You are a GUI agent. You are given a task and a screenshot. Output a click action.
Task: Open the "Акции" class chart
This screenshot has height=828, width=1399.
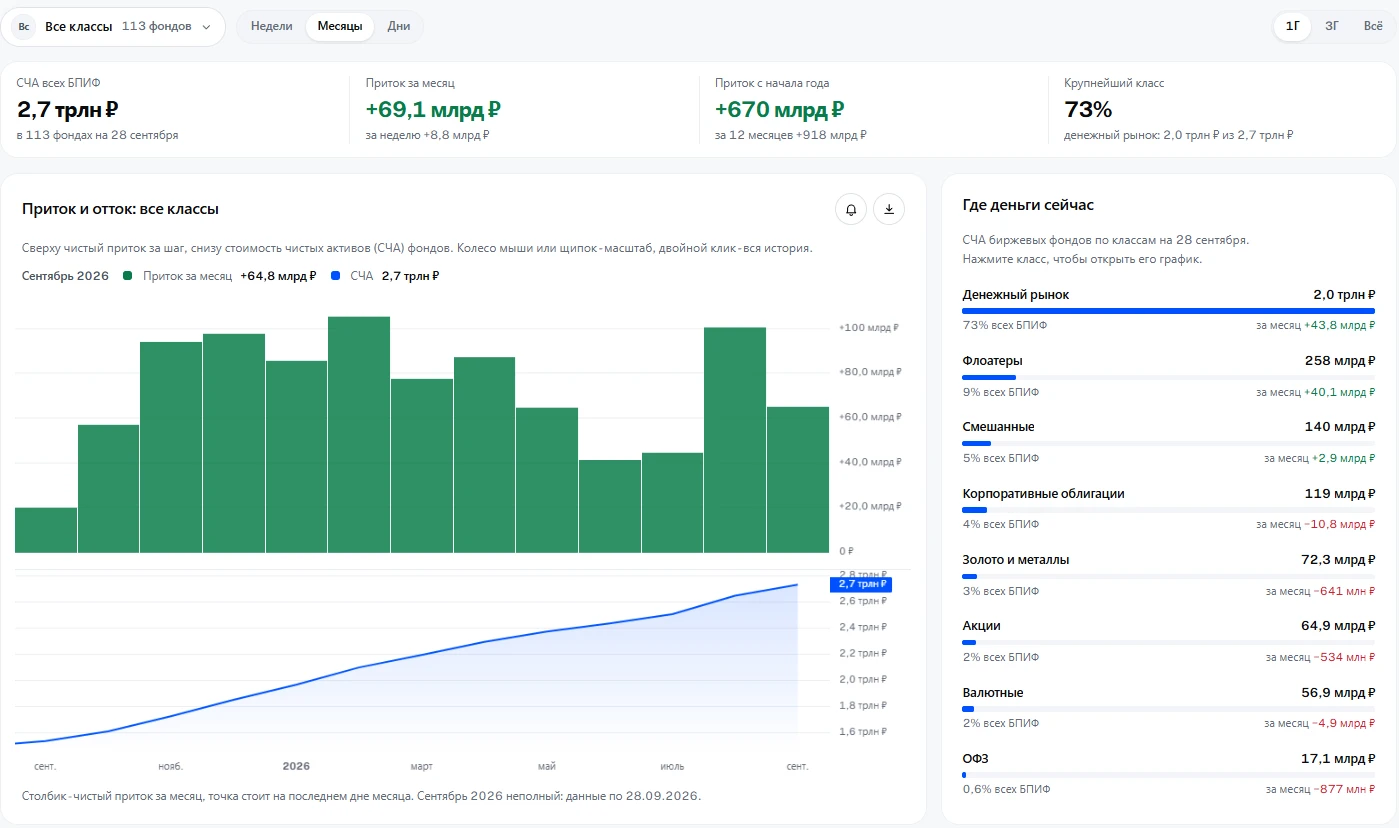[x=1168, y=641]
